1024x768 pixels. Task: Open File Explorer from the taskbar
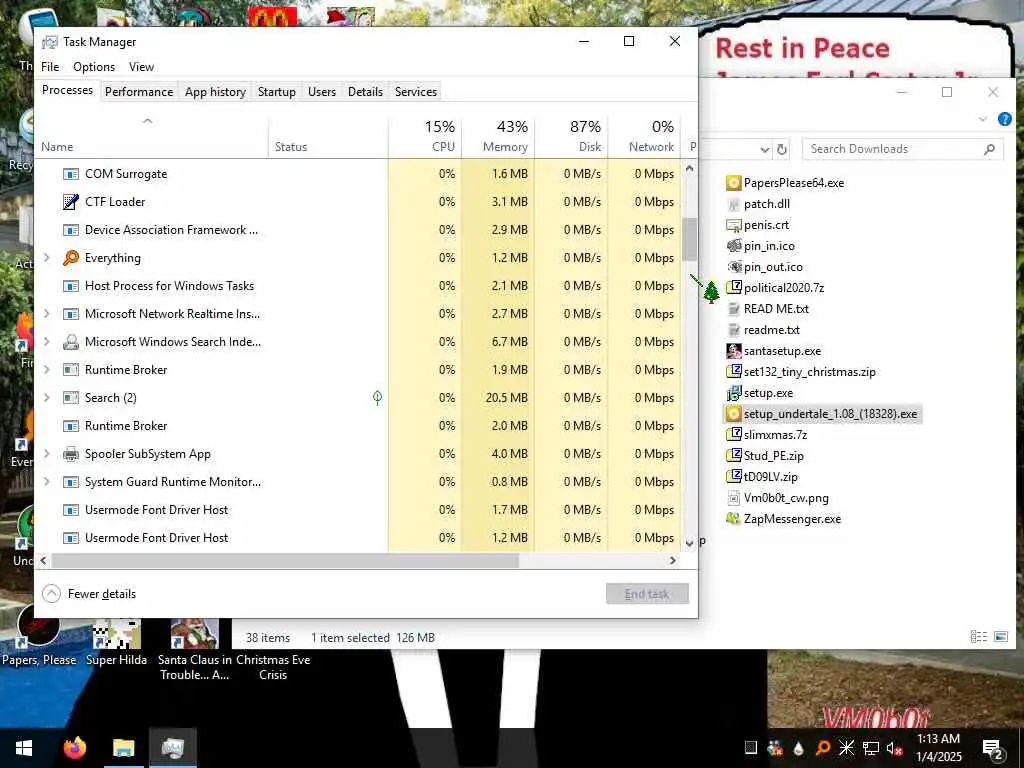[x=123, y=748]
